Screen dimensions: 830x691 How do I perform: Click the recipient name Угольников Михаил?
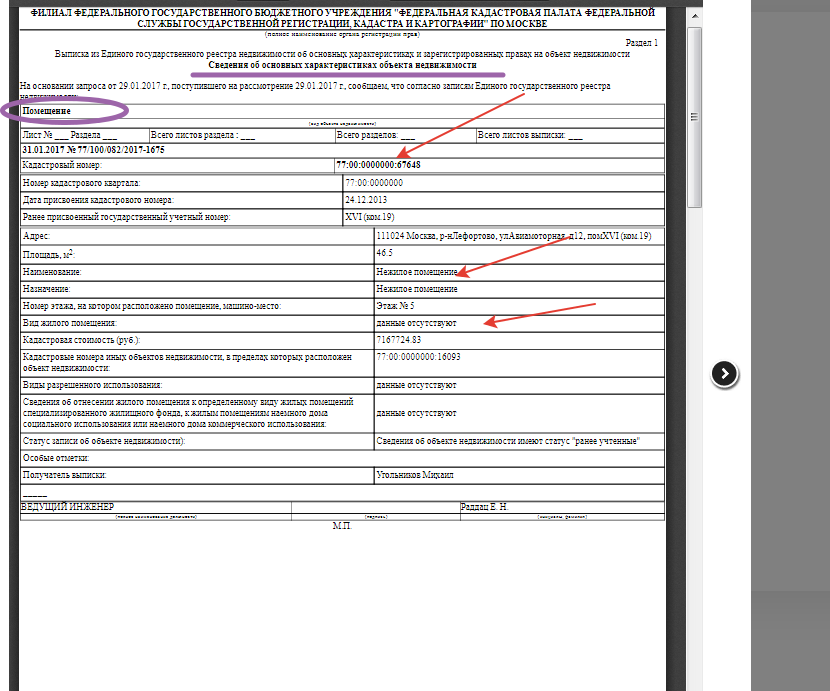415,475
